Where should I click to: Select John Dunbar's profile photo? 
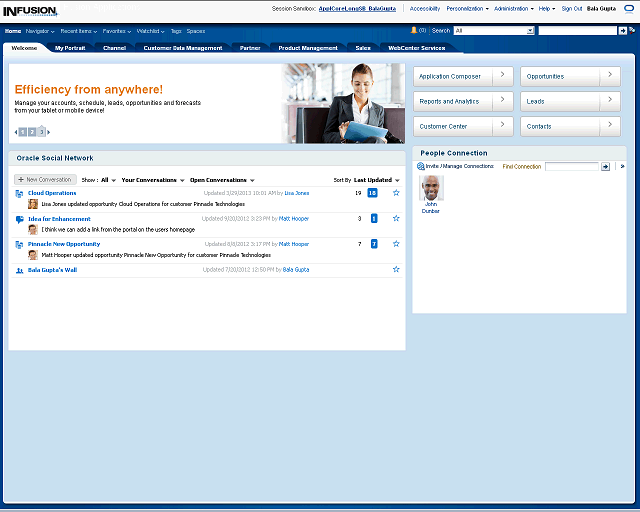431,188
